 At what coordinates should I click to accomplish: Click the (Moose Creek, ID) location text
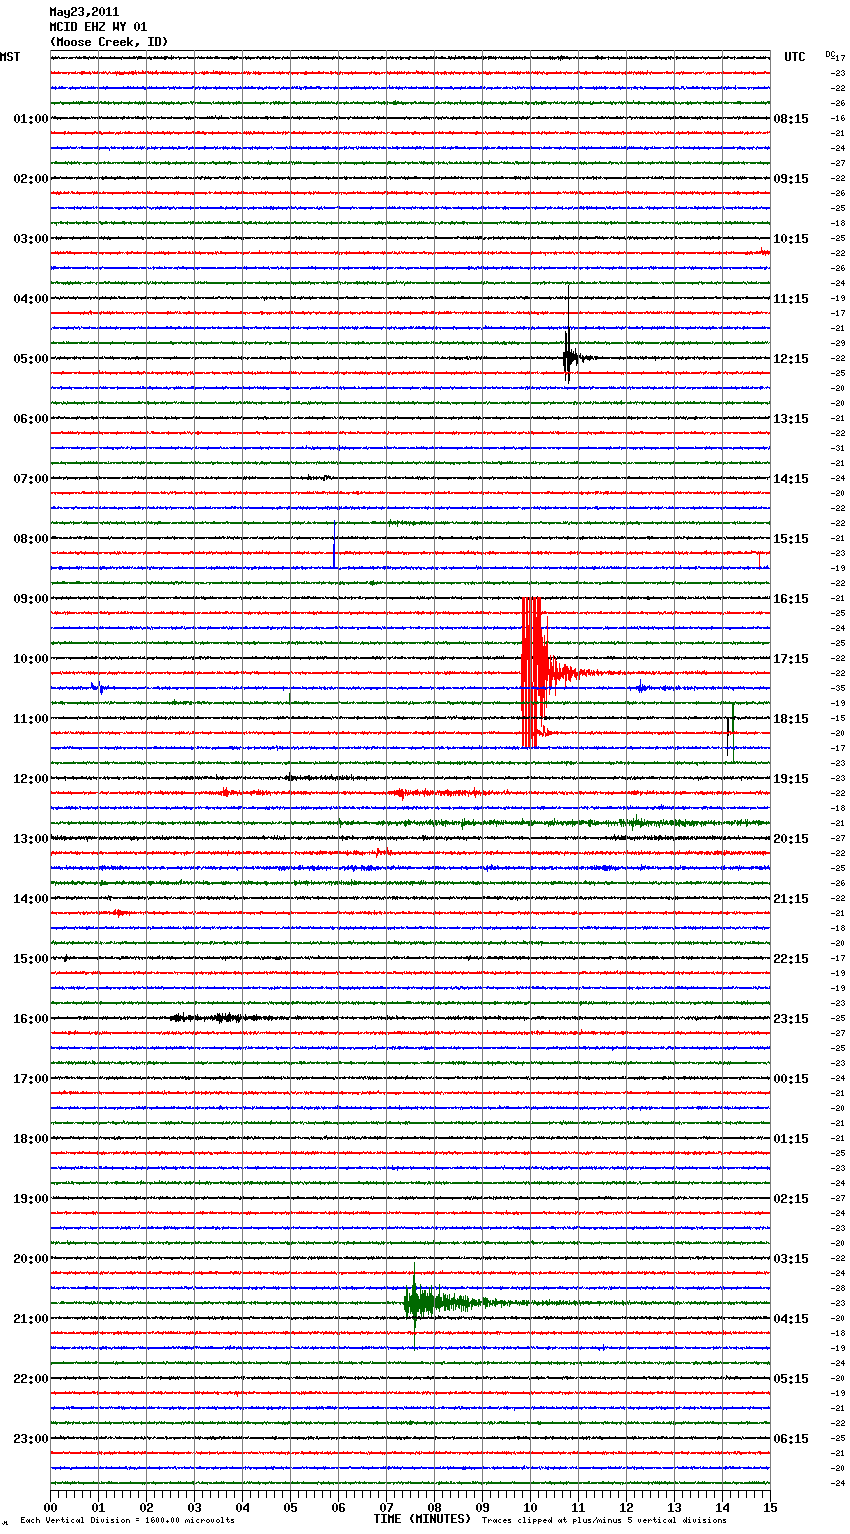(109, 42)
